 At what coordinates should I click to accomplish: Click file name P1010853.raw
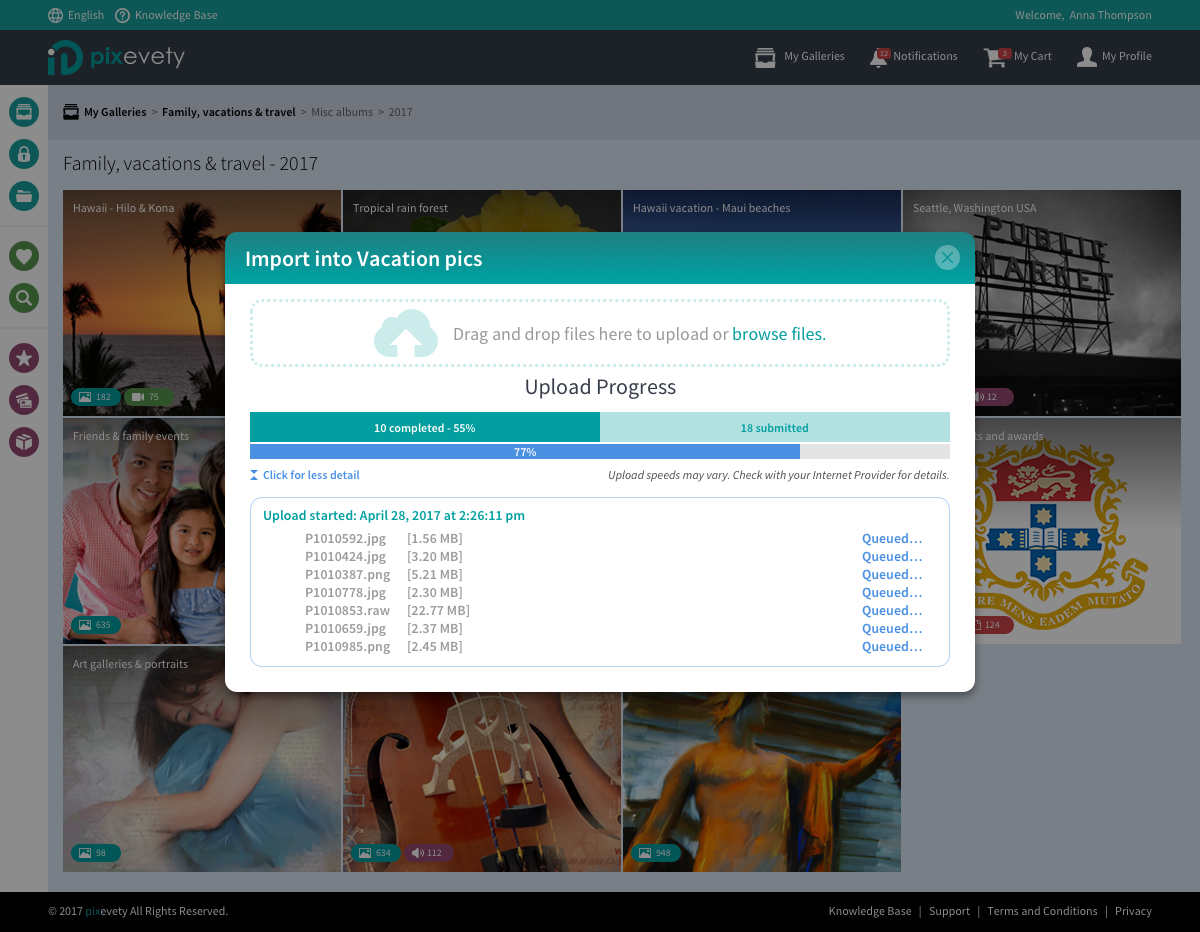(x=347, y=610)
